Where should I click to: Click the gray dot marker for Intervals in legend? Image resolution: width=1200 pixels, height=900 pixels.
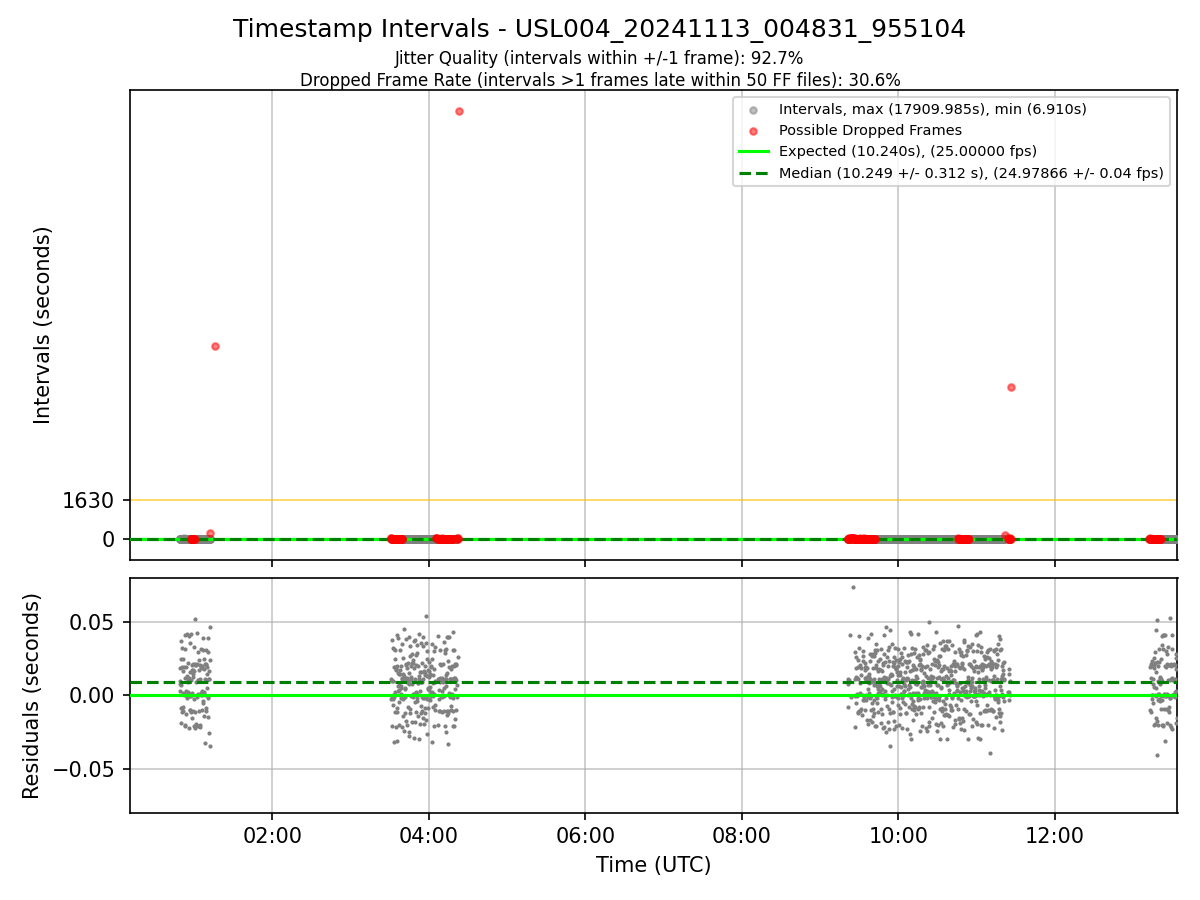pos(753,109)
